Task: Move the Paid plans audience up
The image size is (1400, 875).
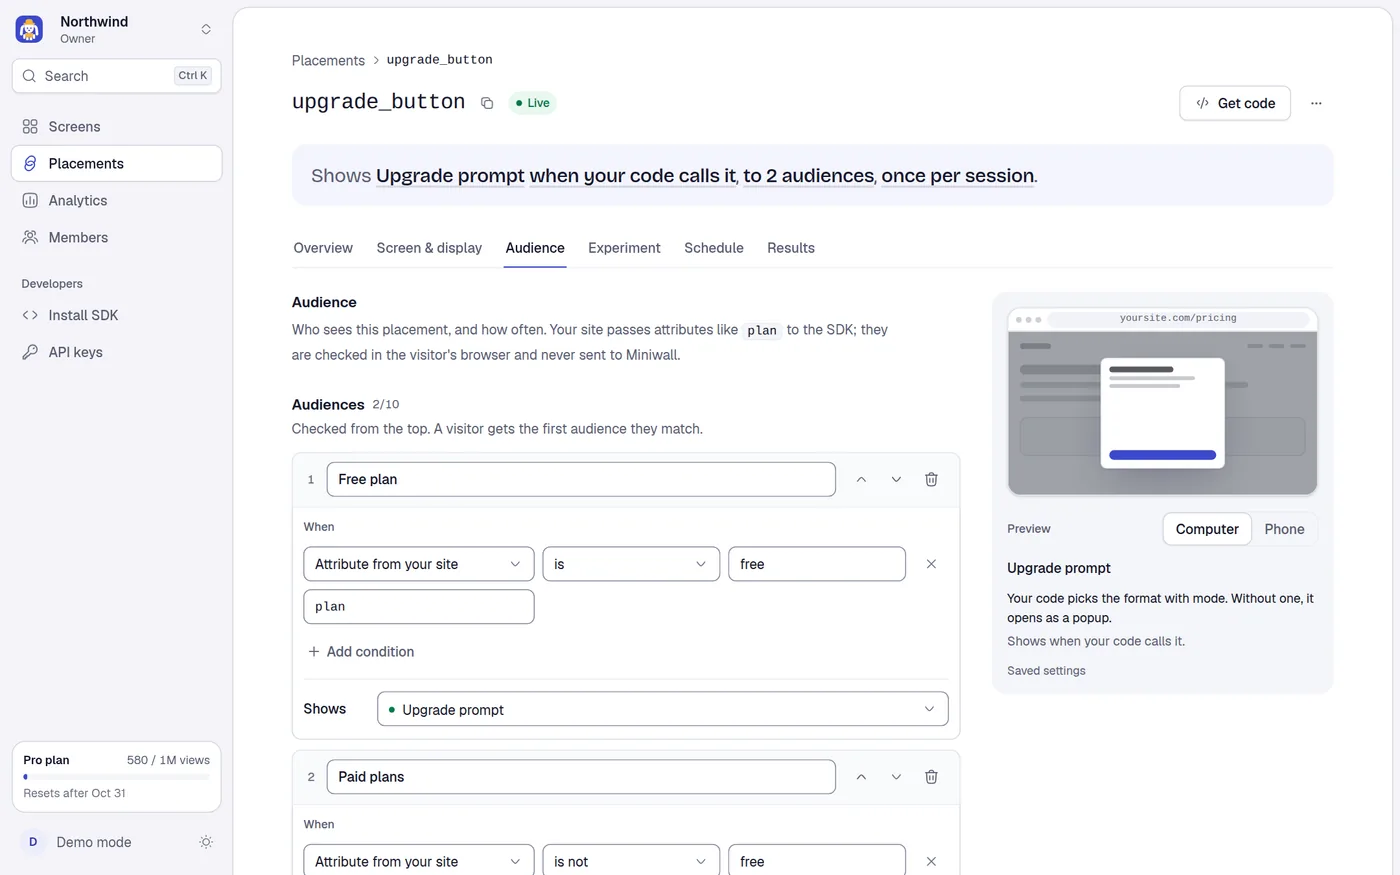Action: click(x=861, y=777)
